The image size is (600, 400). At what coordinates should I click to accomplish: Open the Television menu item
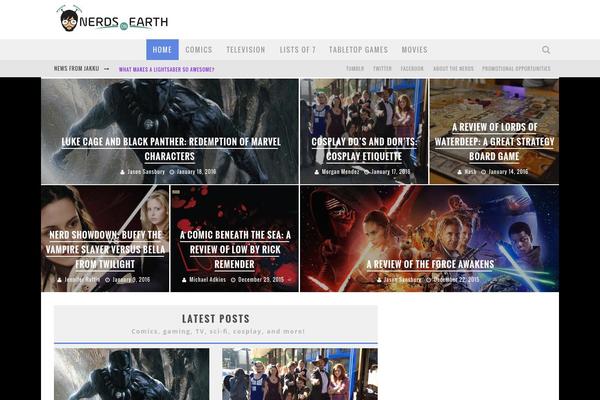246,50
